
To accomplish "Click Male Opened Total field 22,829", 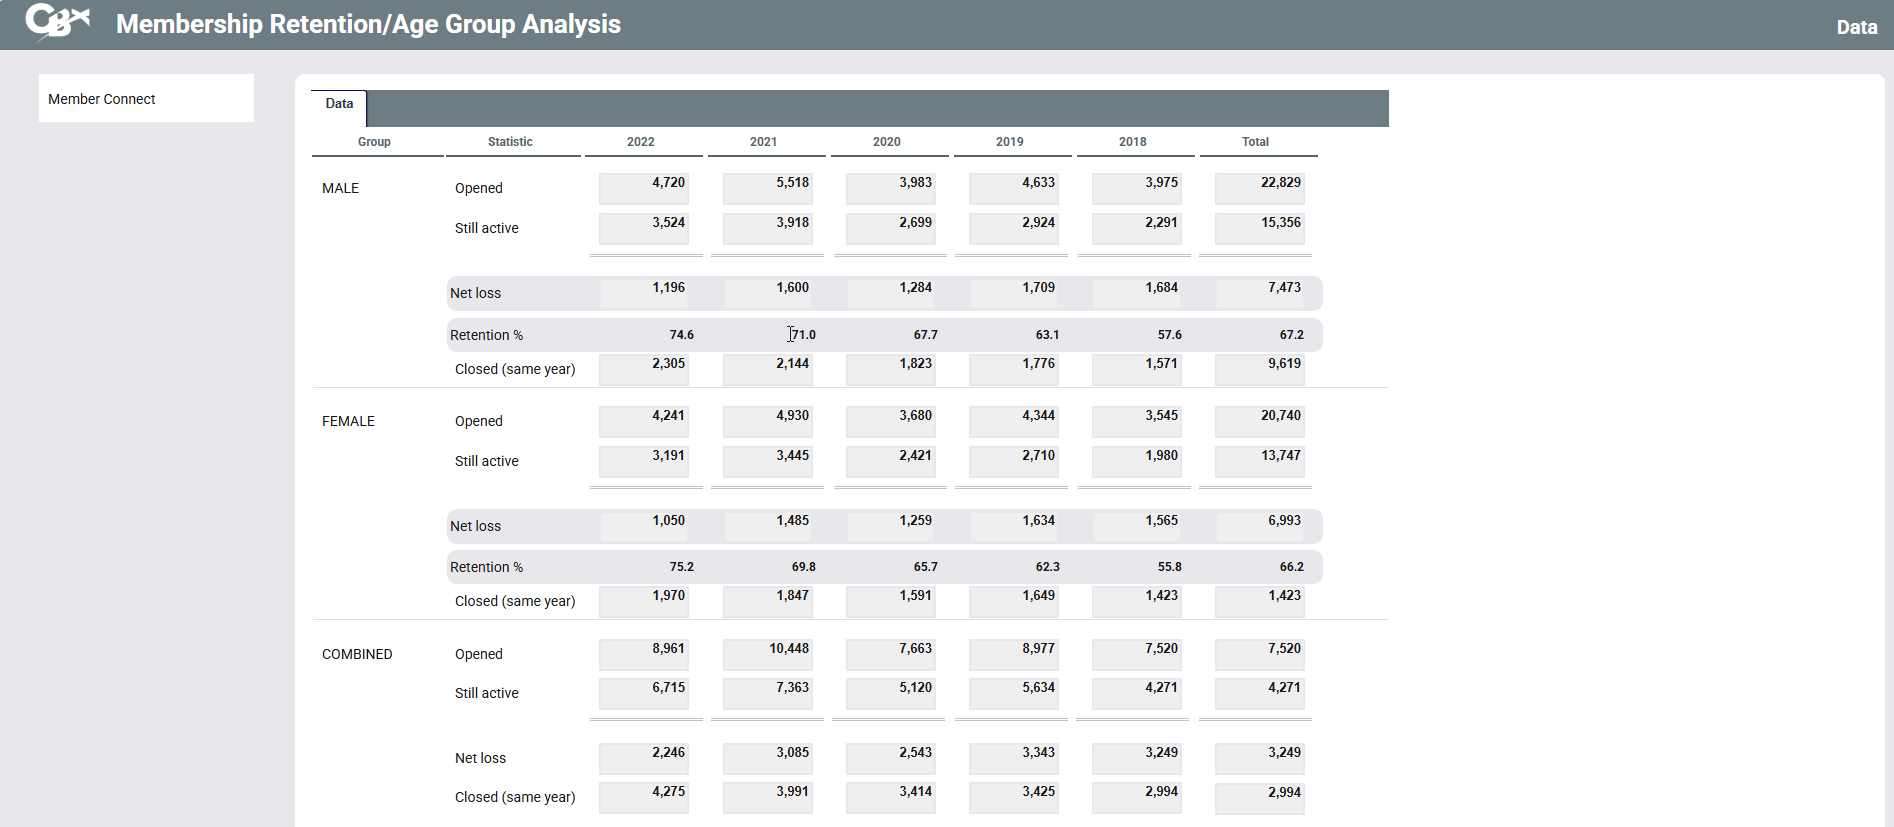I will (1259, 187).
